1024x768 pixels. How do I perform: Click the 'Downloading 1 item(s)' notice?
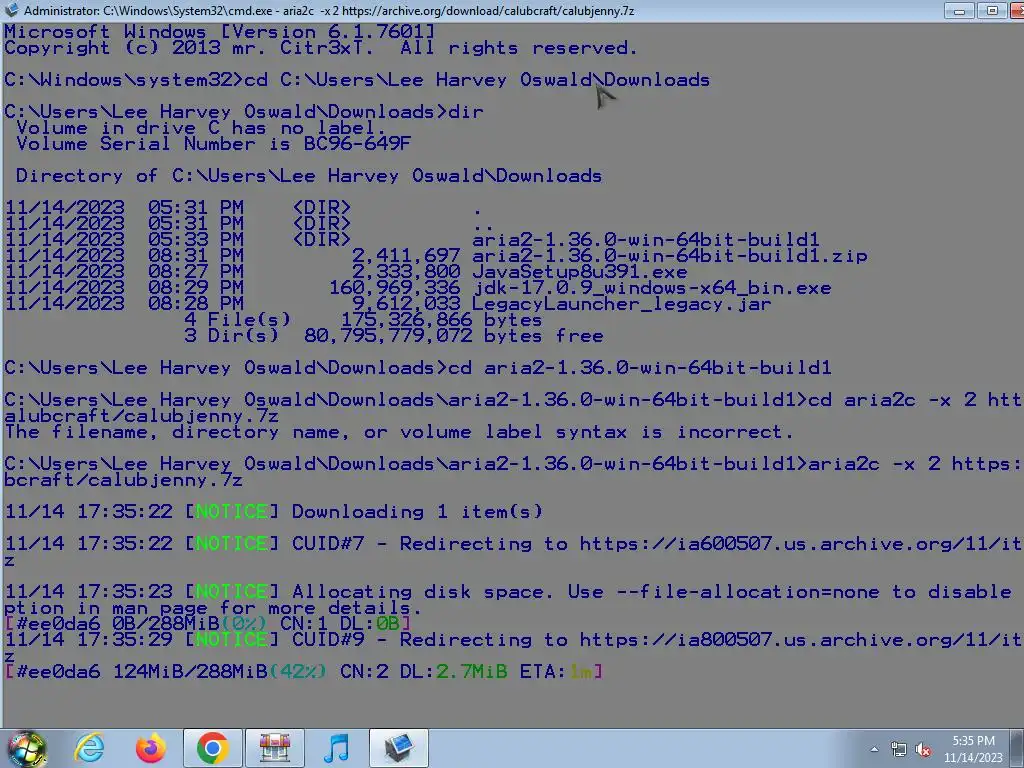point(417,511)
